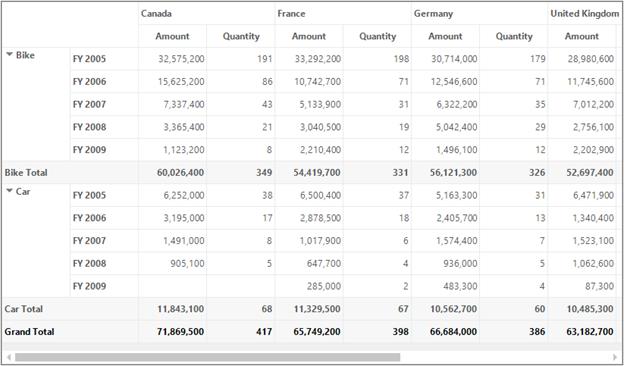Image resolution: width=624 pixels, height=366 pixels.
Task: Click the Amount header under Canada
Action: click(172, 36)
